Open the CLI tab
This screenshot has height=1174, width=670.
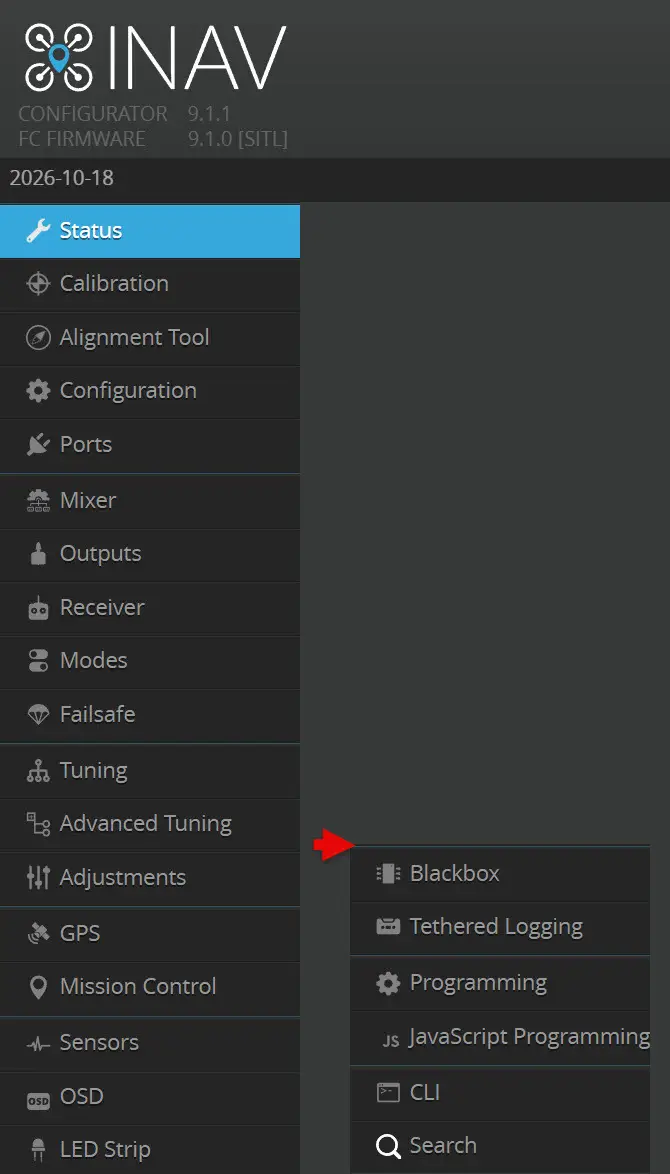coord(500,1093)
